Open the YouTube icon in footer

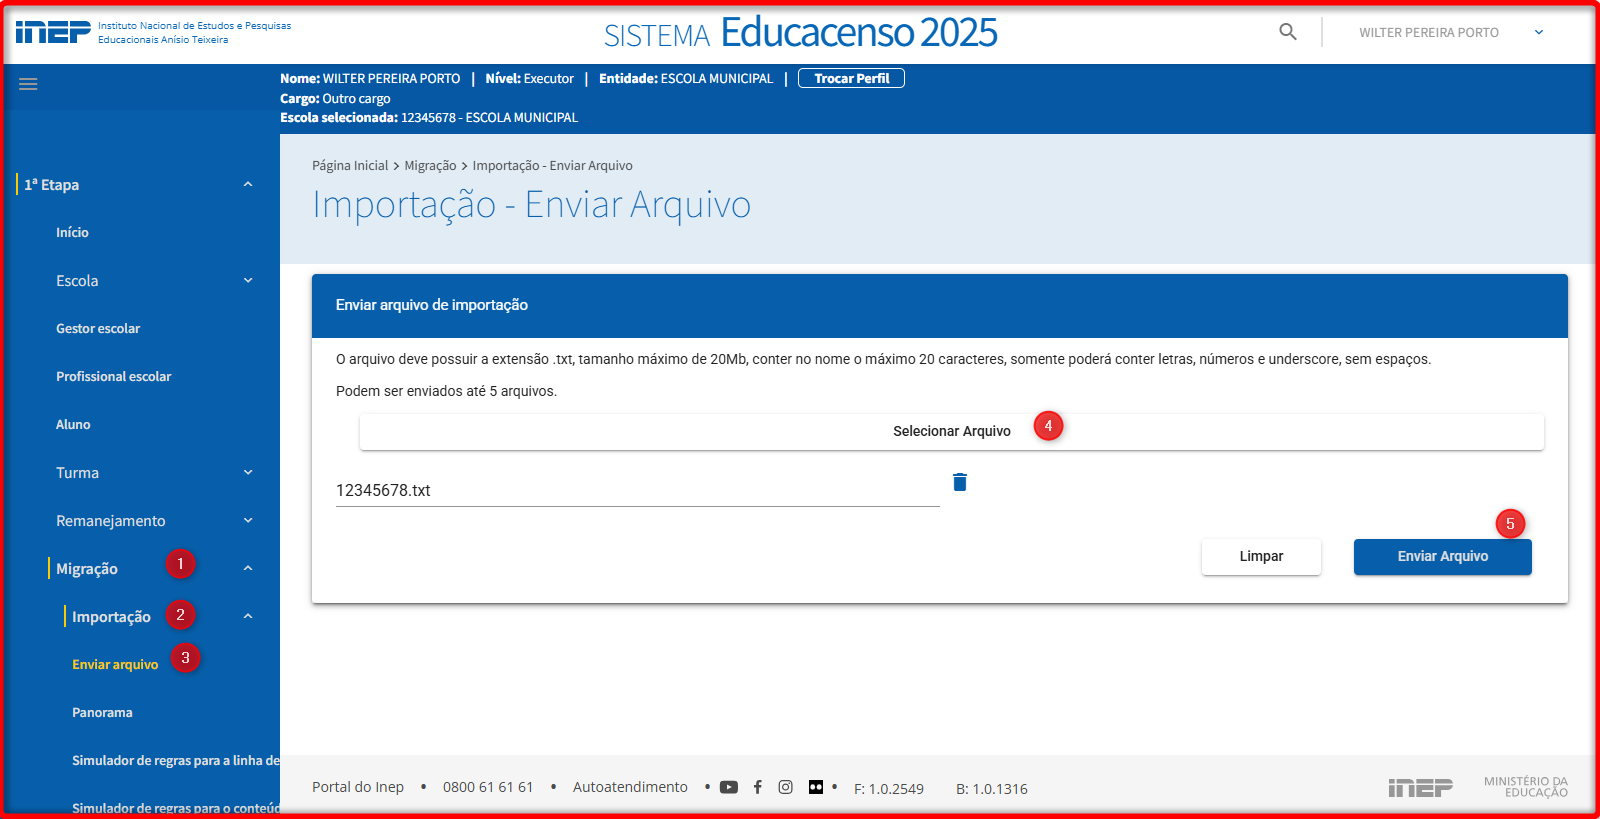(729, 787)
